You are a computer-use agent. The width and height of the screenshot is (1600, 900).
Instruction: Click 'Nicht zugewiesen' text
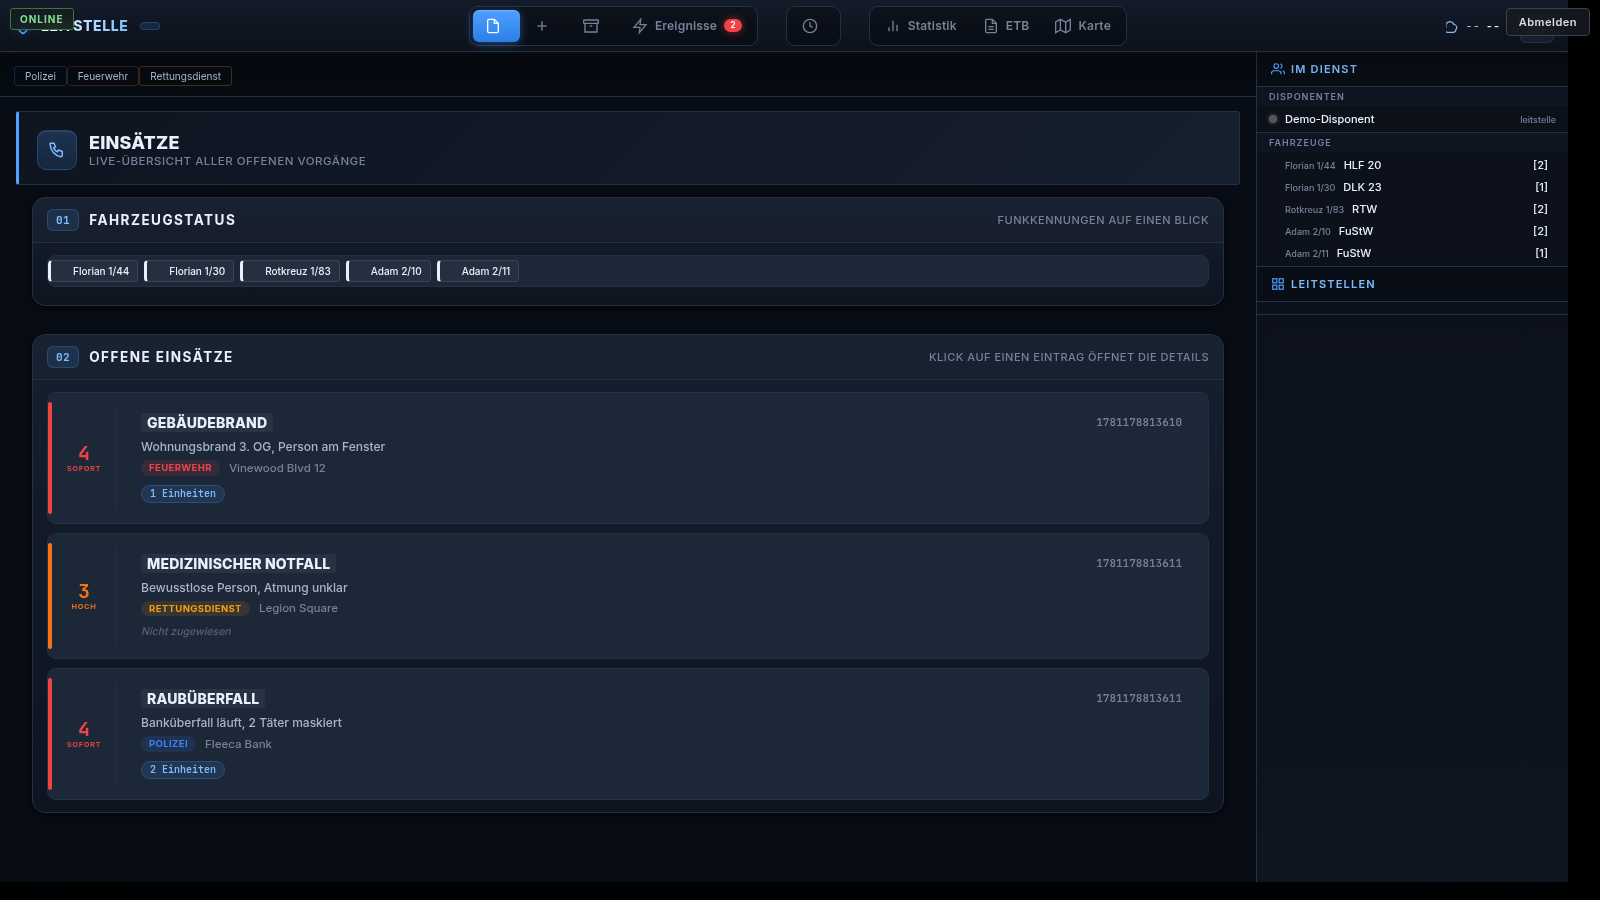186,631
